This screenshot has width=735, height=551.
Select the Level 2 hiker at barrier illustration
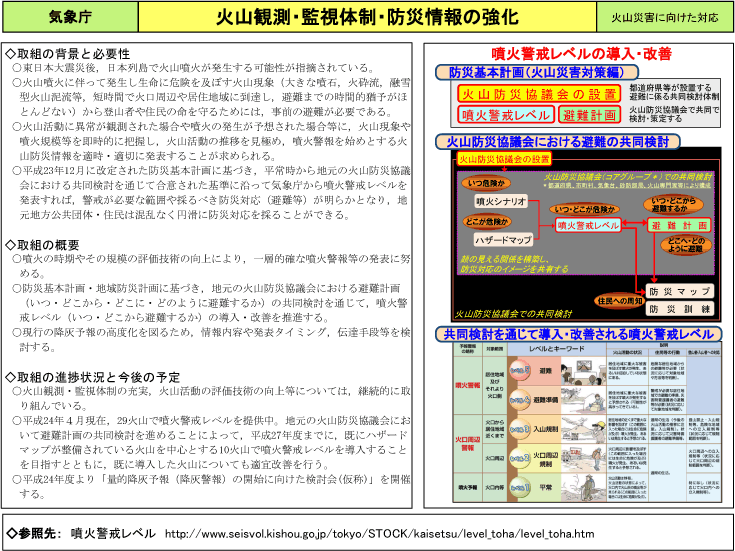click(x=583, y=458)
